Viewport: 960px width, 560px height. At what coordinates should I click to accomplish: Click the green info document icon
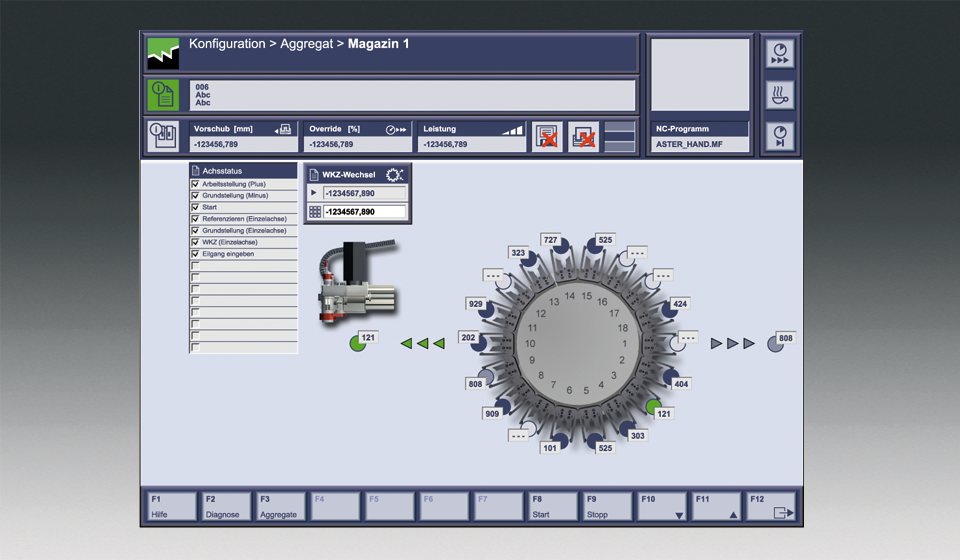[163, 95]
